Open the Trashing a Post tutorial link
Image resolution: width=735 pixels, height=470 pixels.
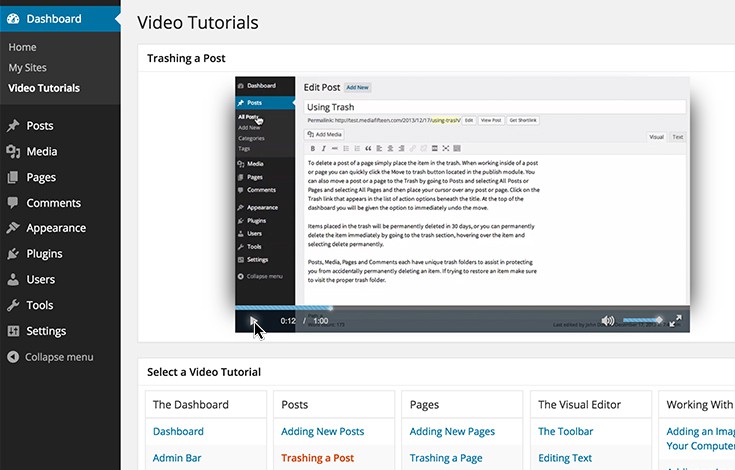pyautogui.click(x=317, y=458)
